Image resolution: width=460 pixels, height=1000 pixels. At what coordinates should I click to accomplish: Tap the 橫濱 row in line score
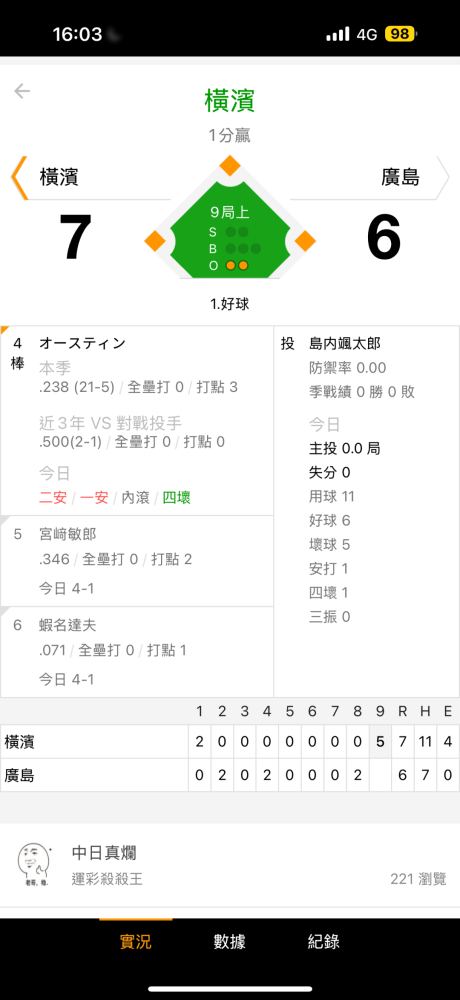(x=230, y=742)
